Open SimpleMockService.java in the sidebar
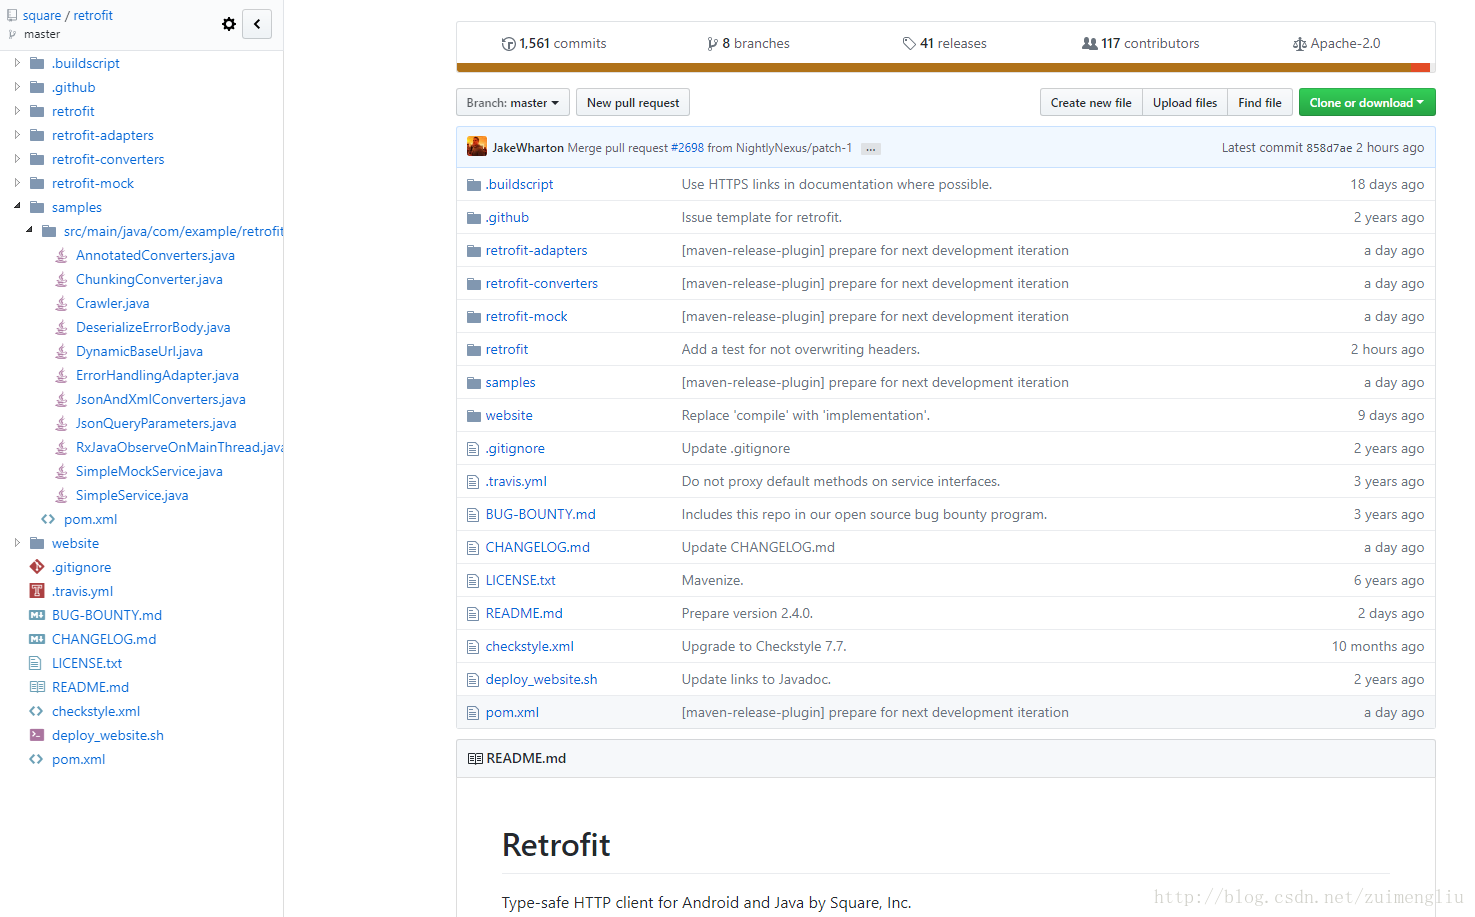The height and width of the screenshot is (917, 1475). pyautogui.click(x=149, y=471)
